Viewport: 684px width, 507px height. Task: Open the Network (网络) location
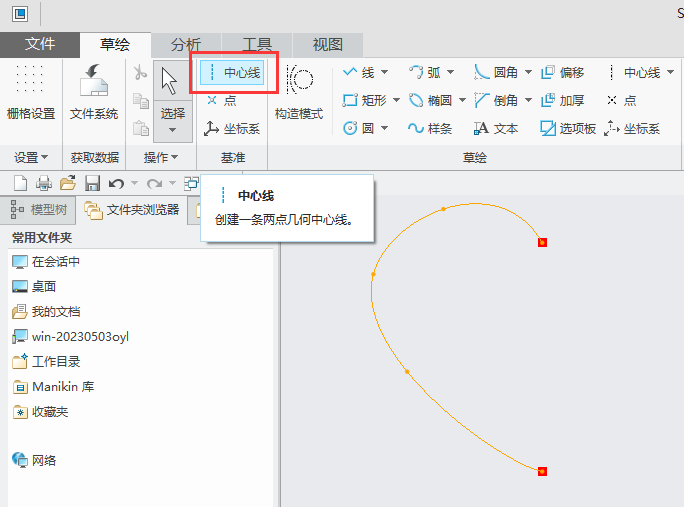(x=34, y=460)
